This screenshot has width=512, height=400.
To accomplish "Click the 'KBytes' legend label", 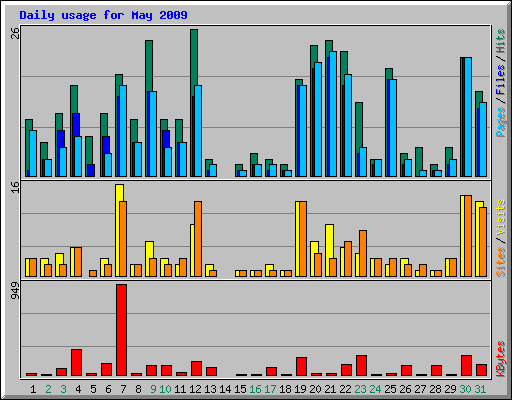I will coord(501,359).
